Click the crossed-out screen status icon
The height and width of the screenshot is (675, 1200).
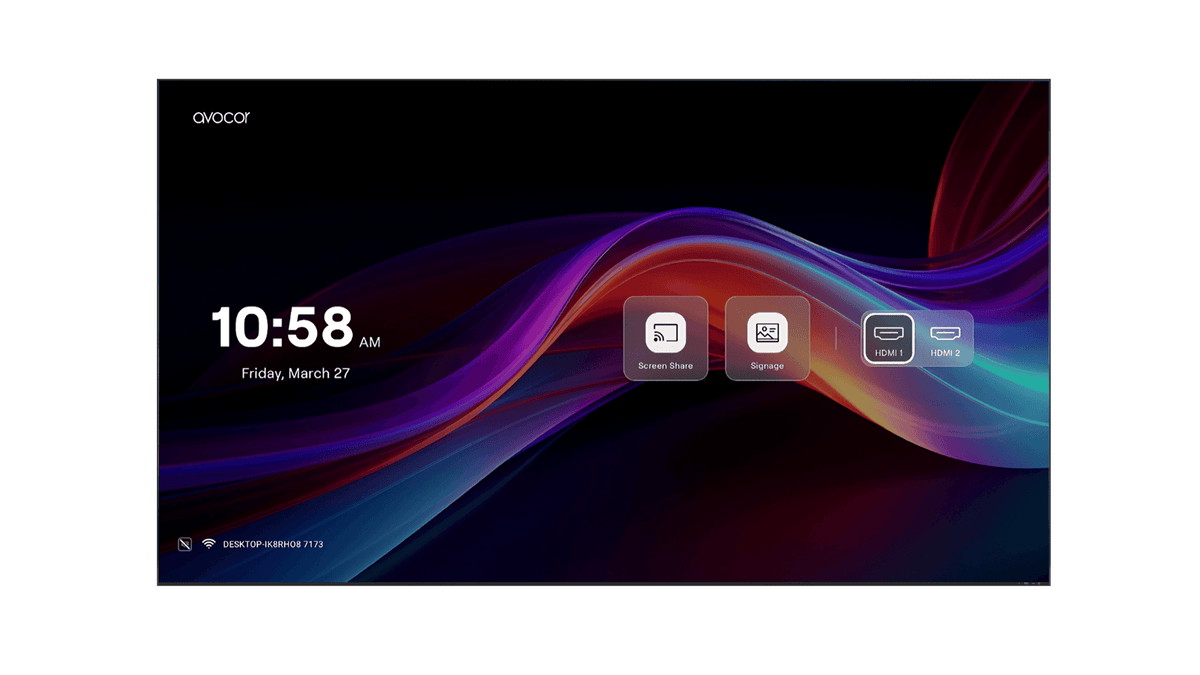[184, 544]
